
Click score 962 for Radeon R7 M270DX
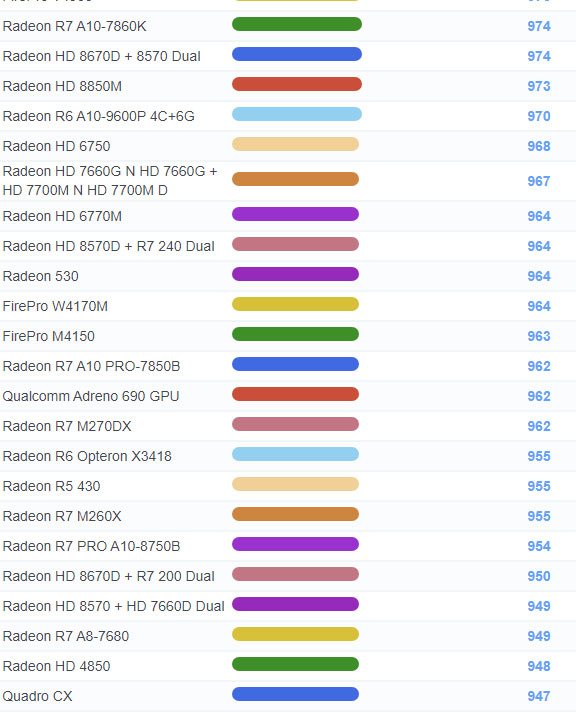[x=539, y=427]
